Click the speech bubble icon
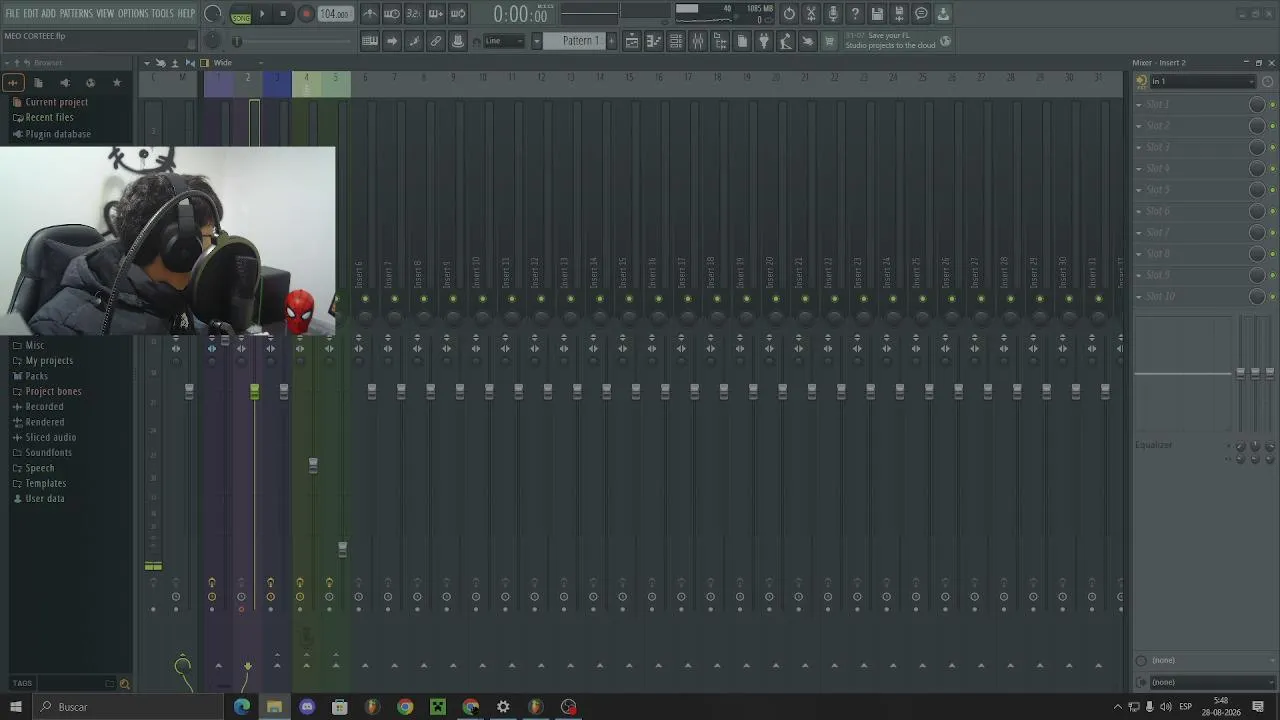1280x720 pixels. pos(921,14)
